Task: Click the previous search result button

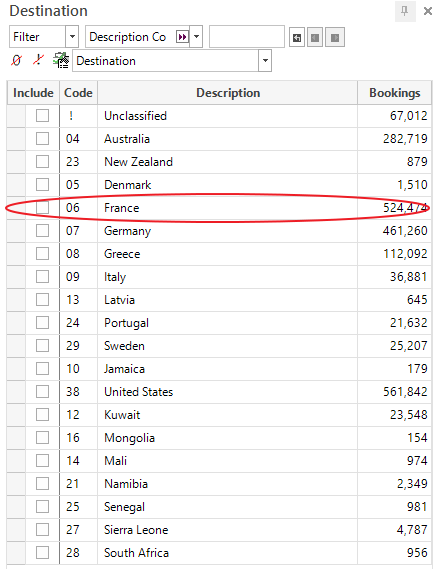Action: 315,37
